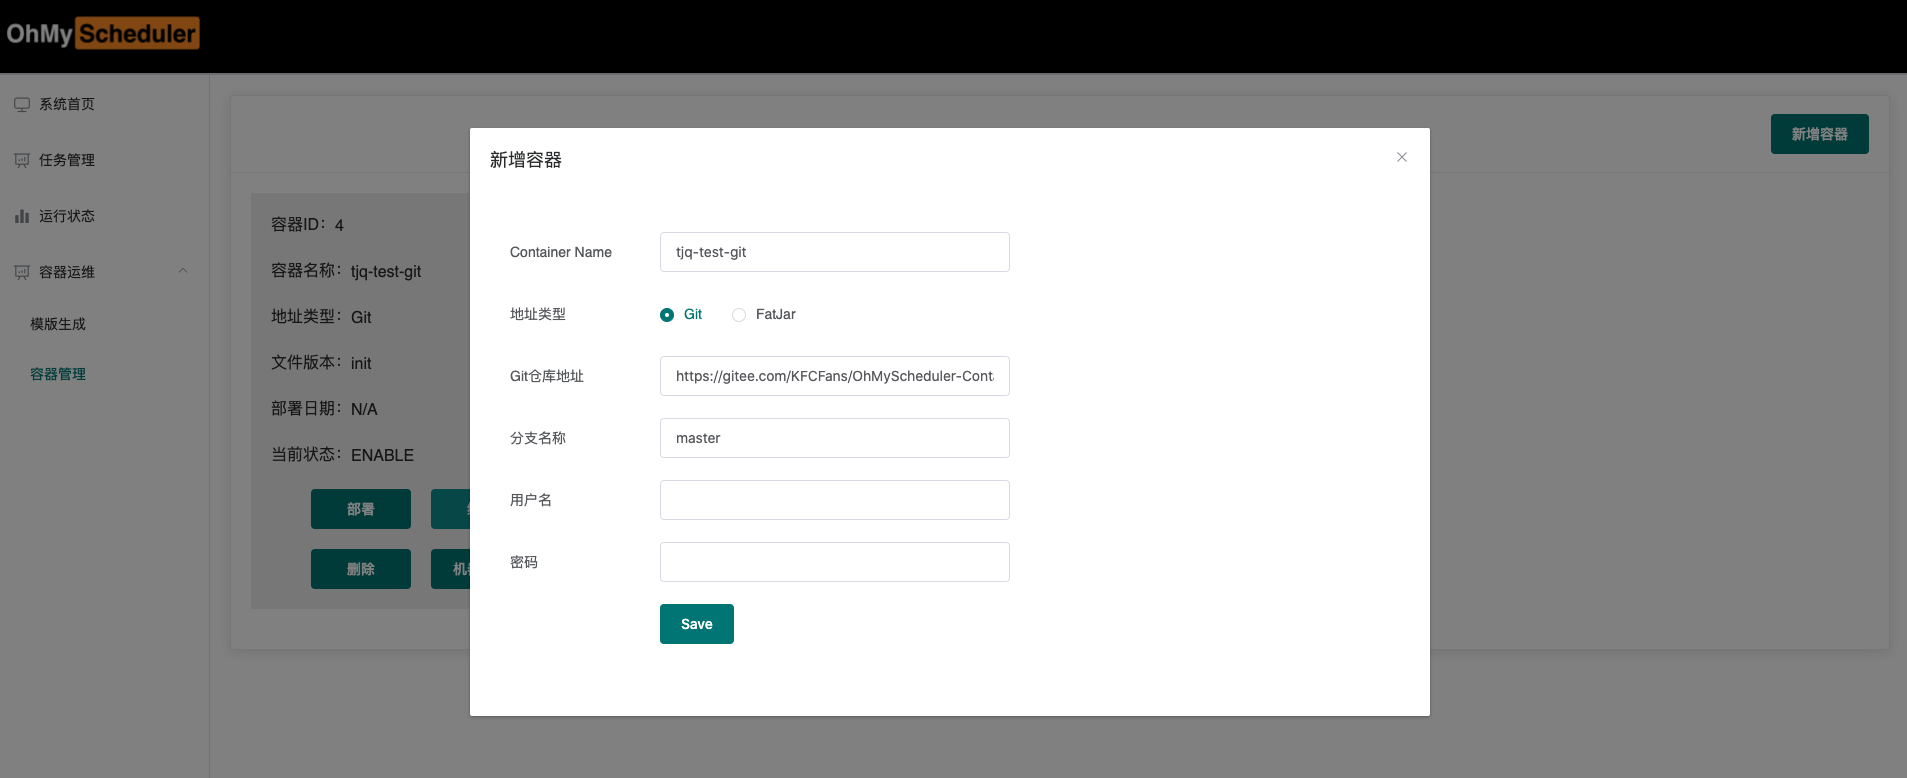Focus the 用户名 input field
The image size is (1907, 778).
tap(835, 500)
